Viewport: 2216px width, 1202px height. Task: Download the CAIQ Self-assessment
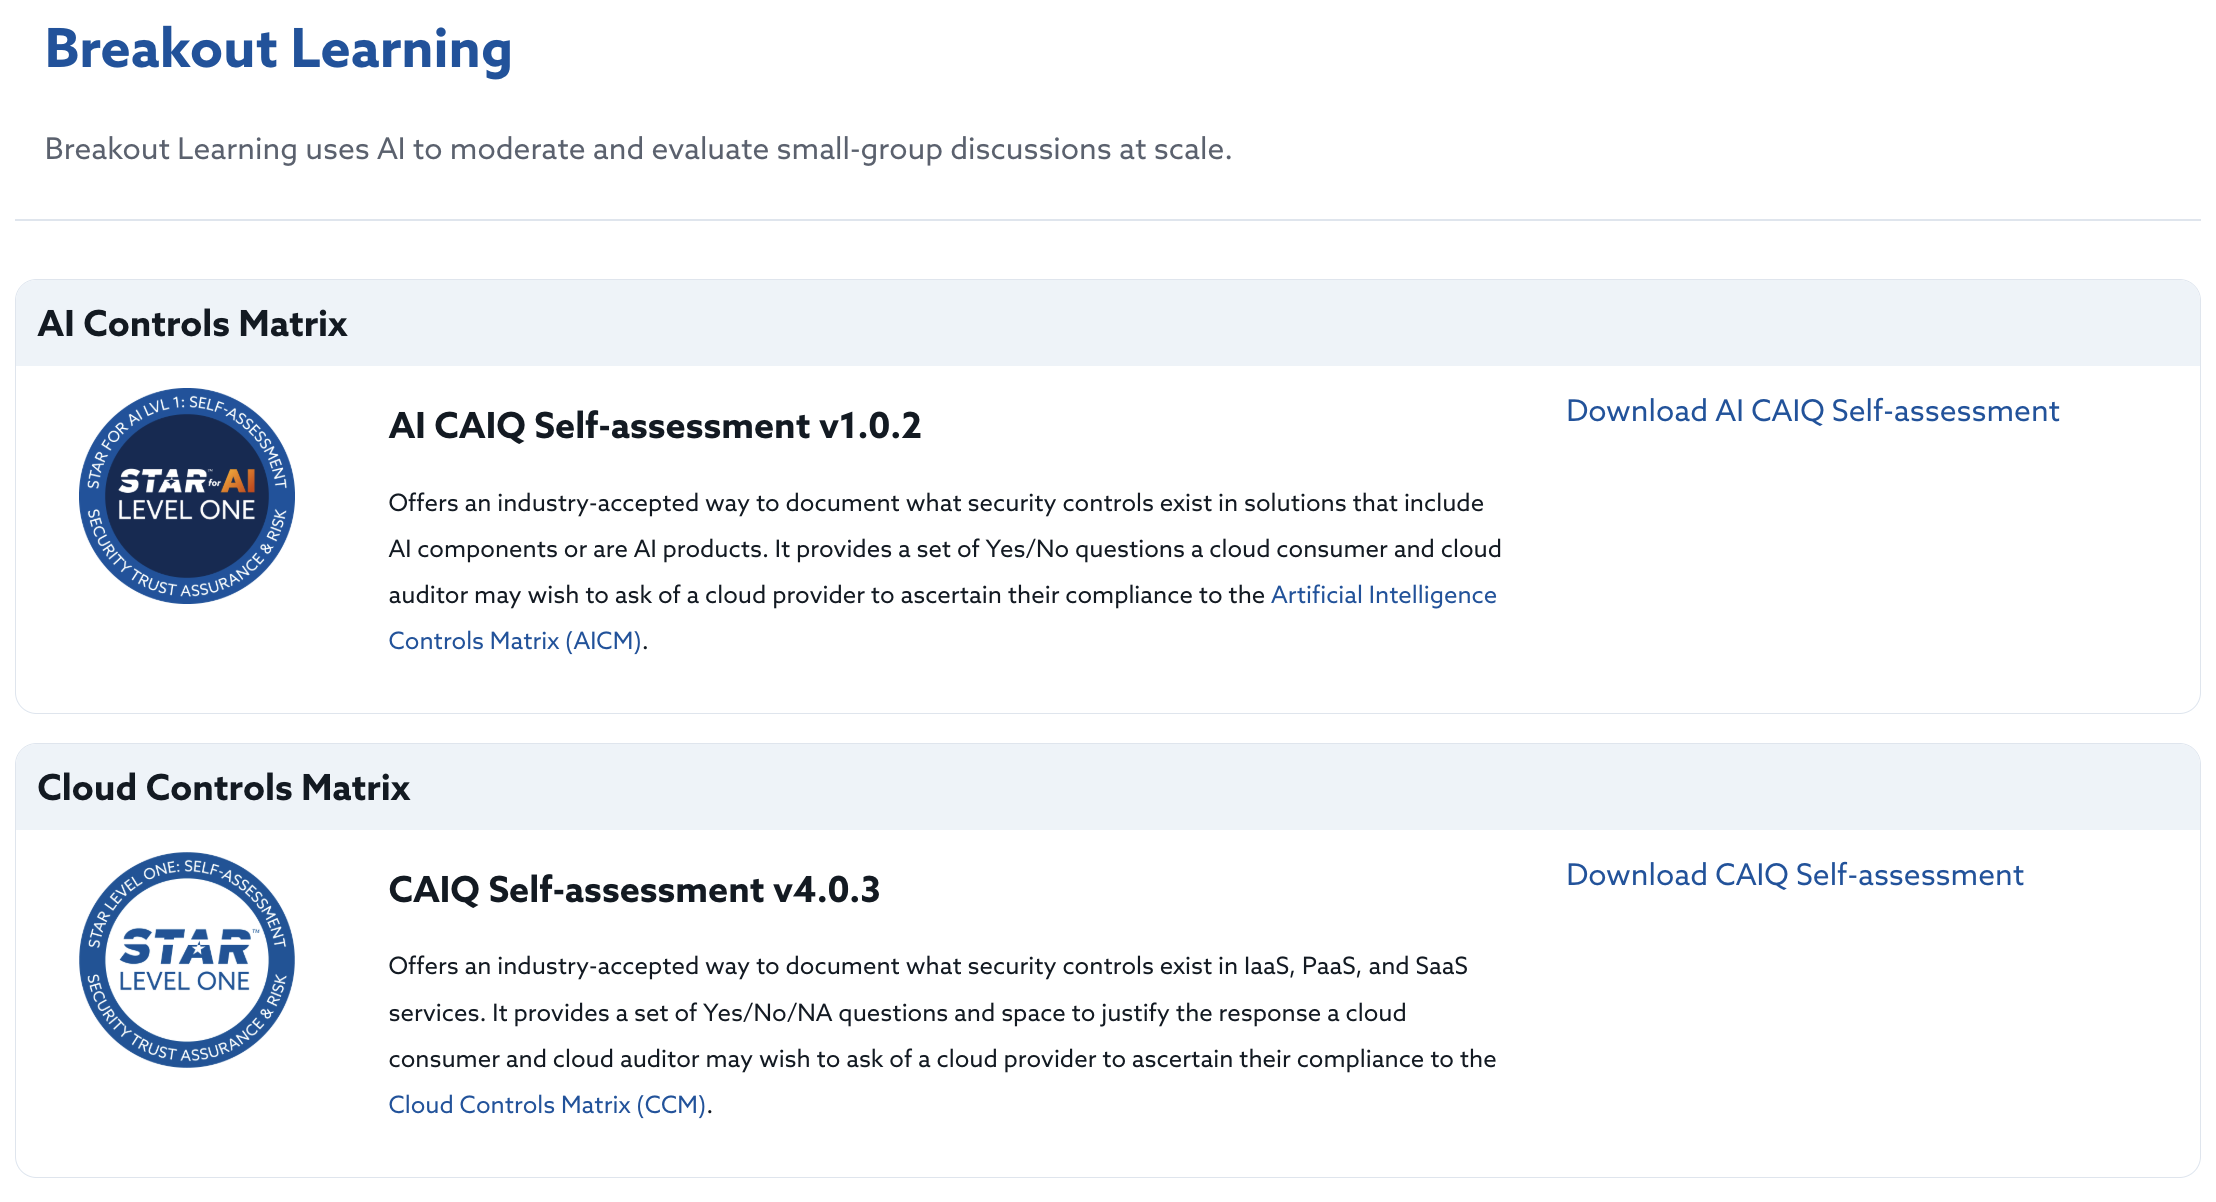point(1794,875)
